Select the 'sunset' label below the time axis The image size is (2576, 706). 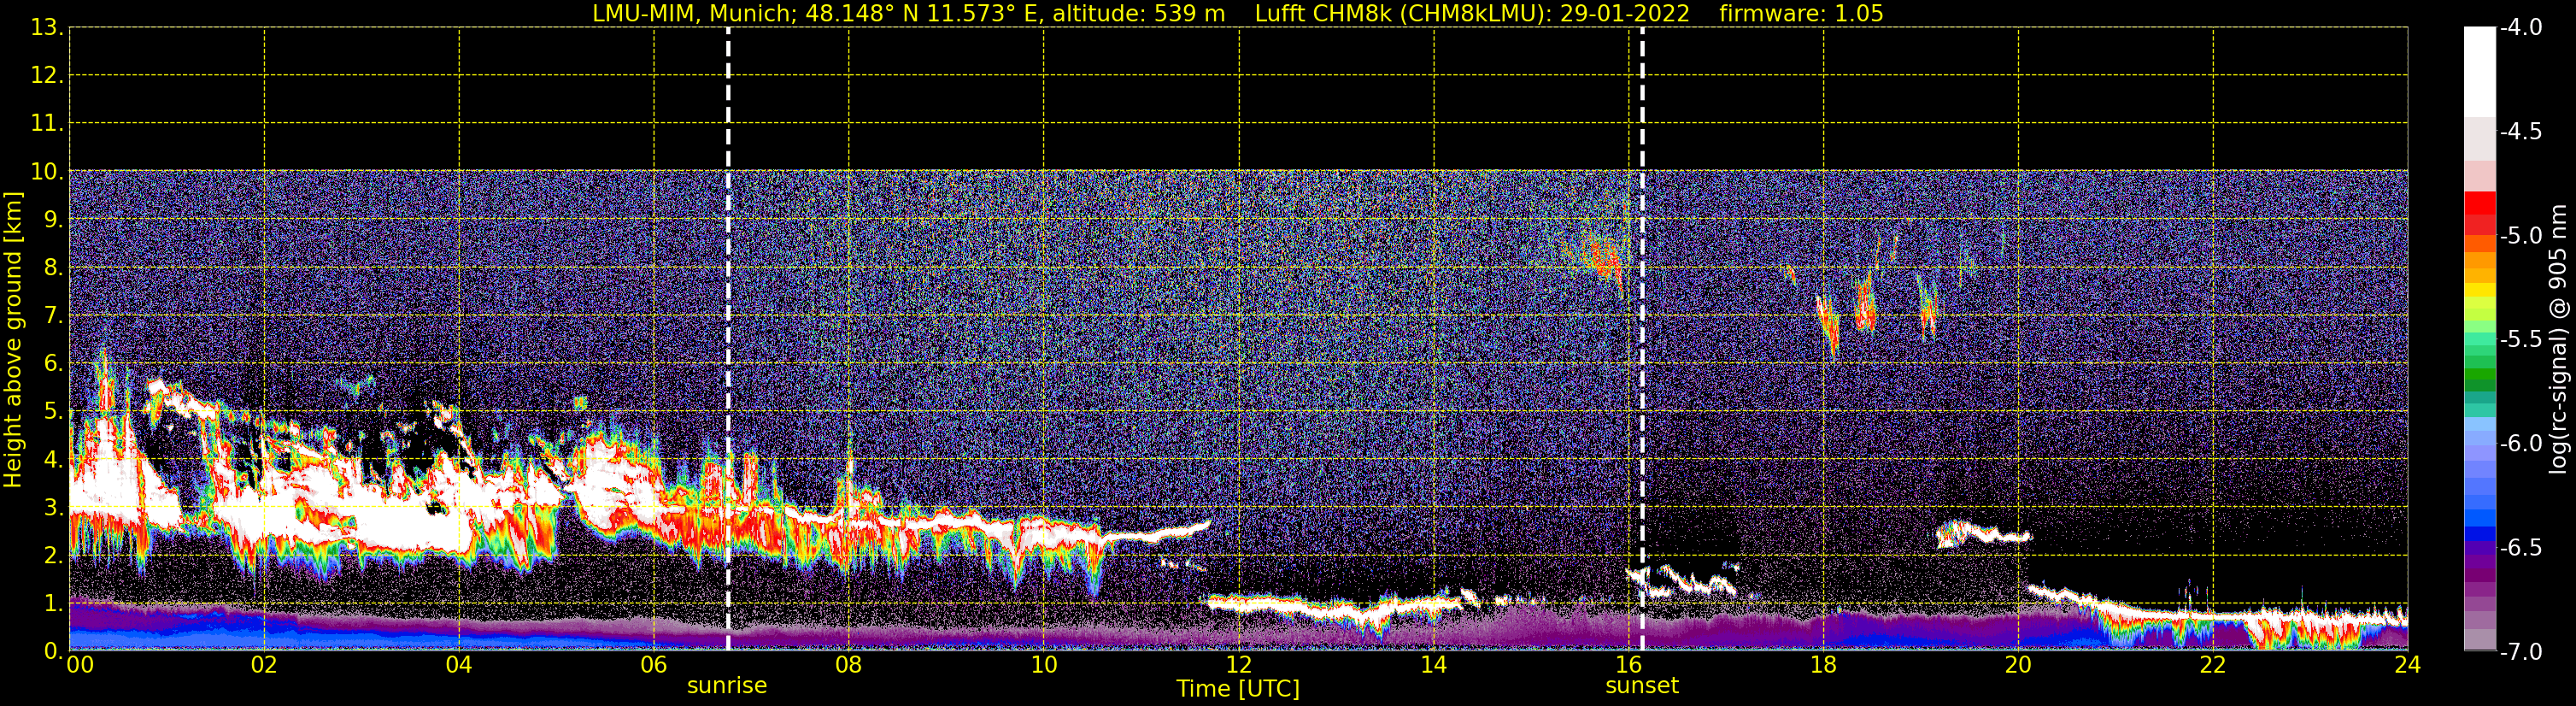(x=1642, y=686)
